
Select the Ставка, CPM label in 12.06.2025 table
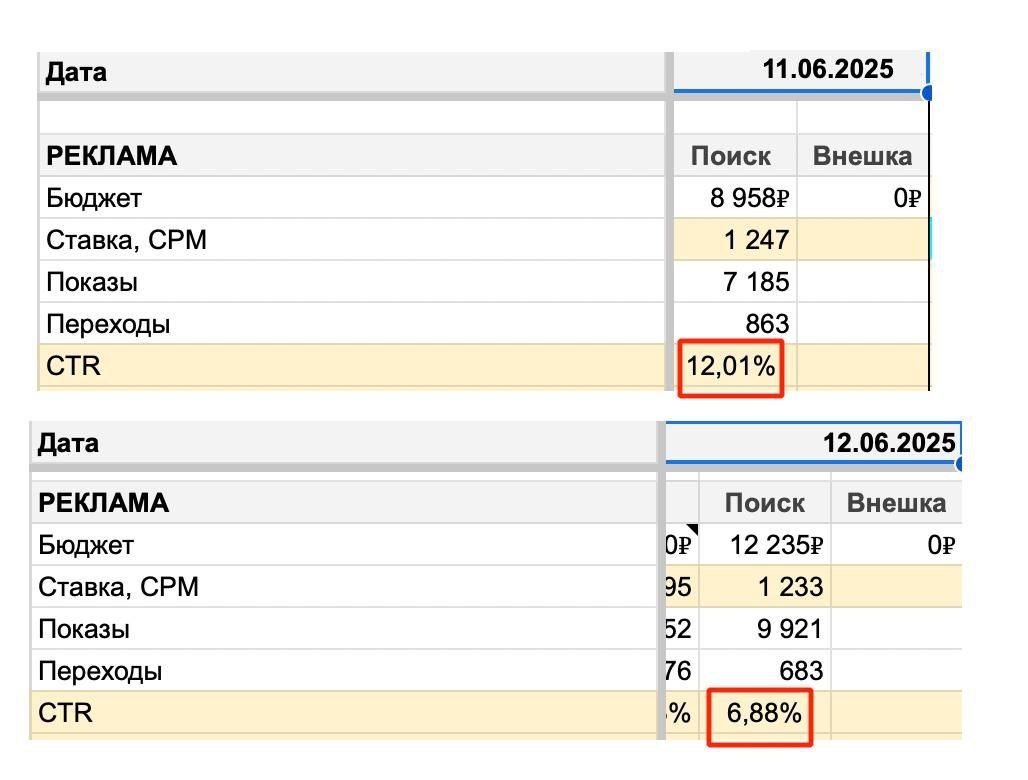[x=118, y=587]
